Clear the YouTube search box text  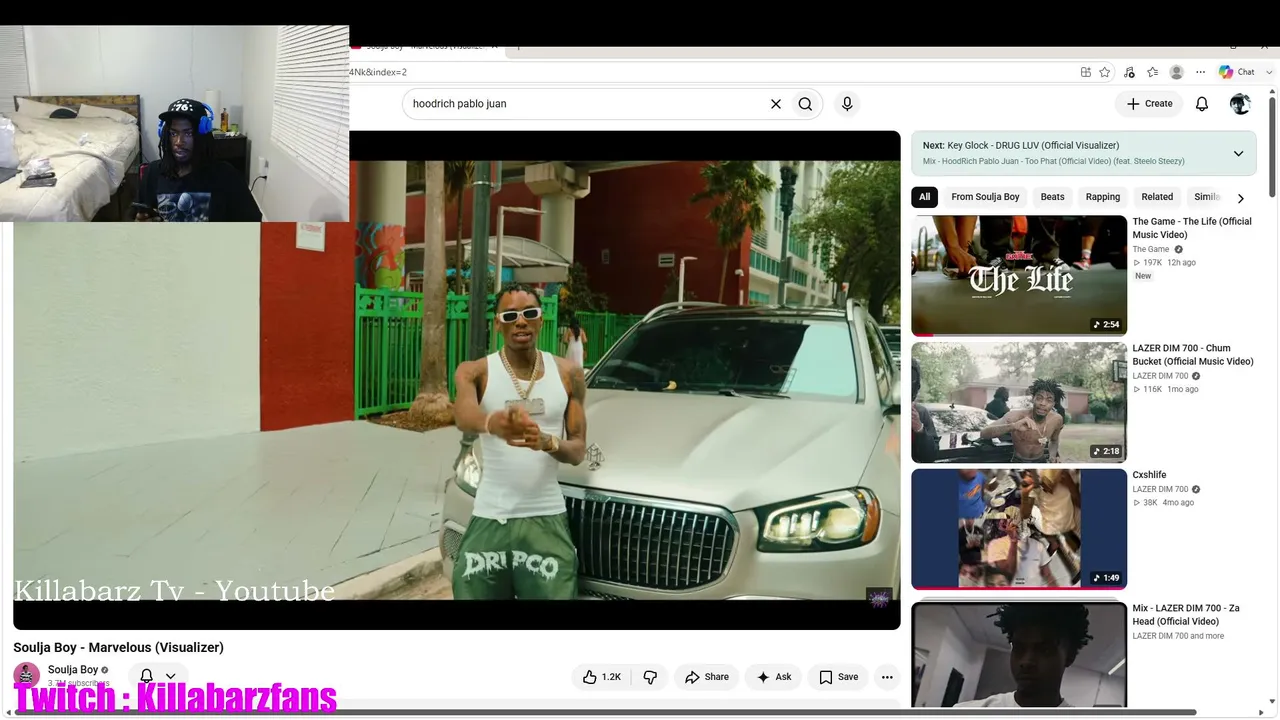(x=775, y=104)
